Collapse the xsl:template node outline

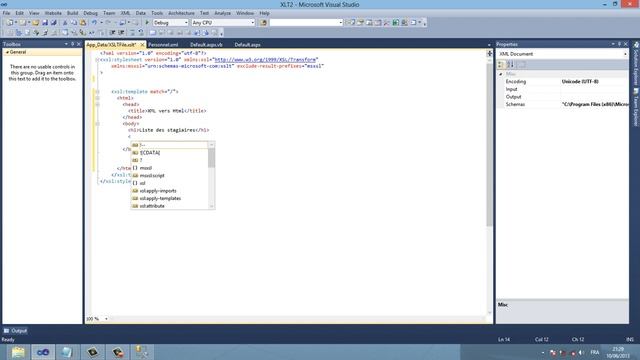[97, 92]
